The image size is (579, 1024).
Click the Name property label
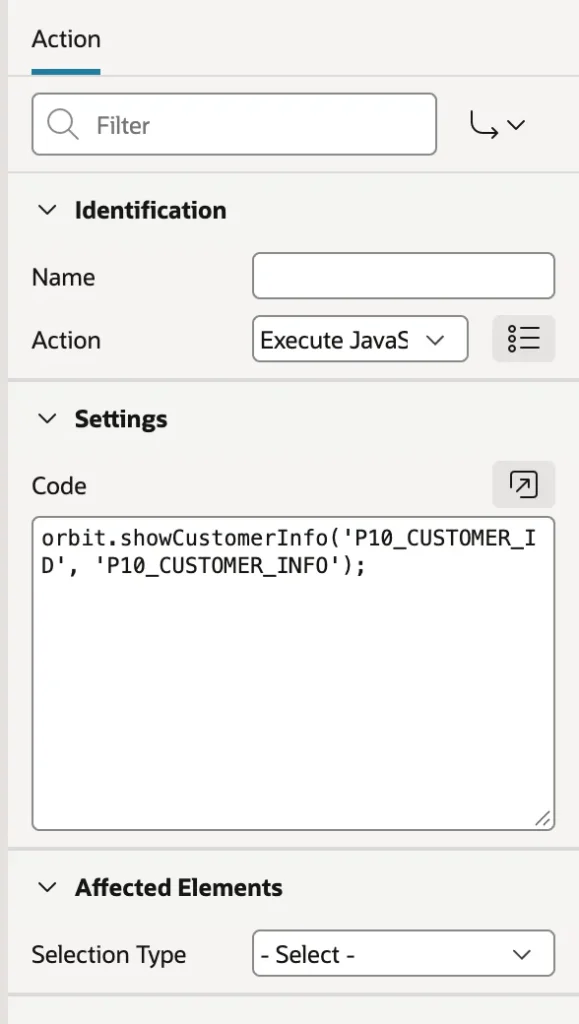[63, 277]
